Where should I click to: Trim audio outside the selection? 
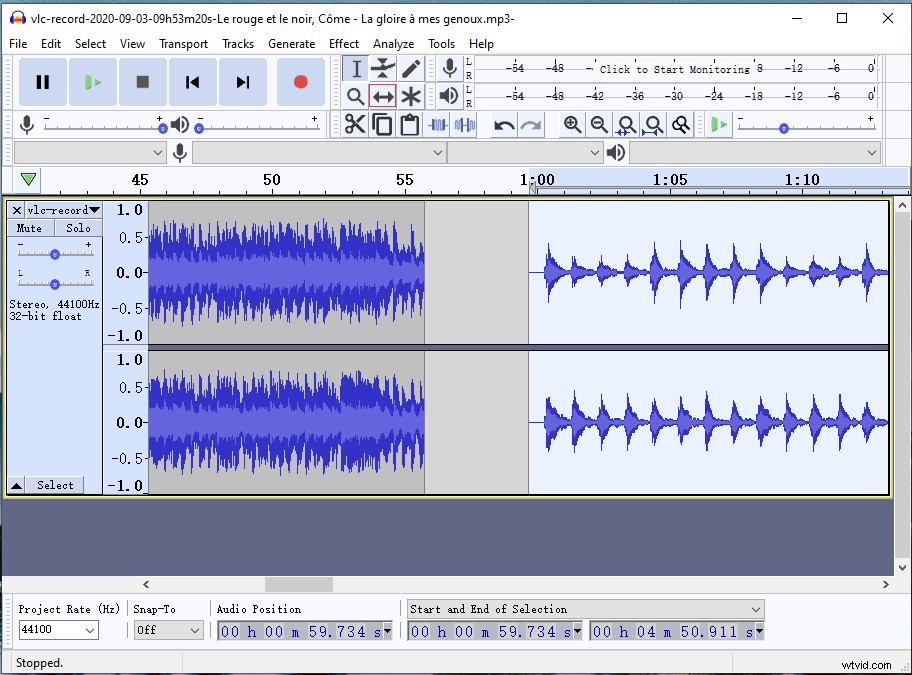pyautogui.click(x=437, y=124)
